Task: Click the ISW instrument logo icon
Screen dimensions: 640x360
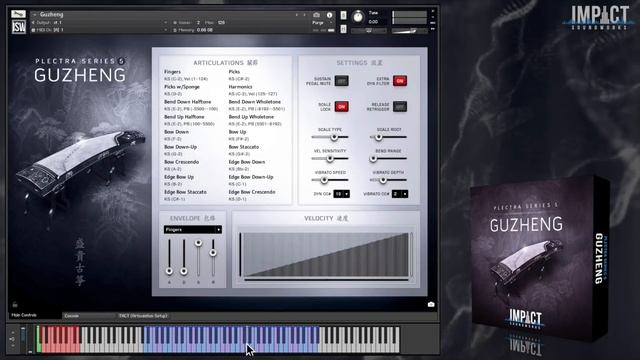Action: pos(18,27)
